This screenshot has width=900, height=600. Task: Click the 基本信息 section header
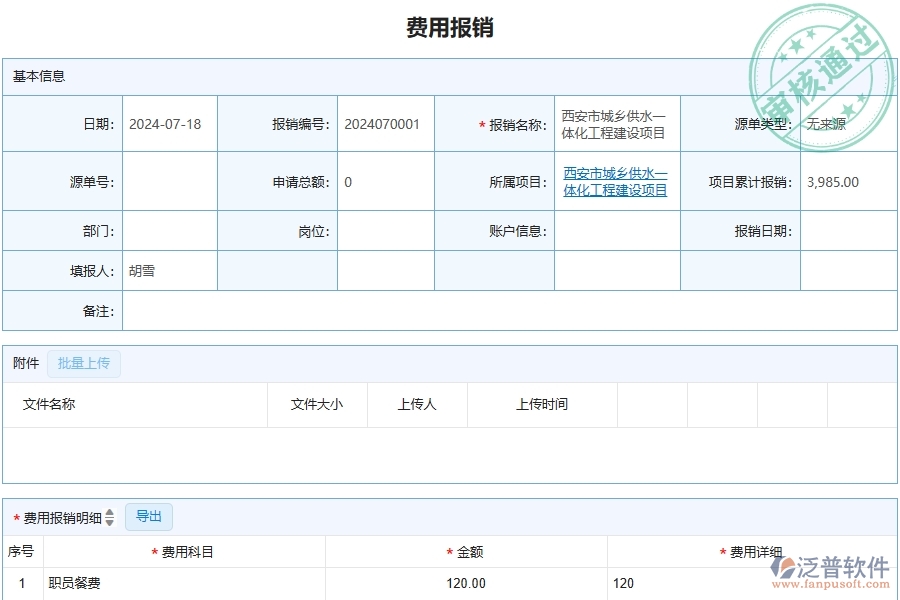[x=37, y=76]
